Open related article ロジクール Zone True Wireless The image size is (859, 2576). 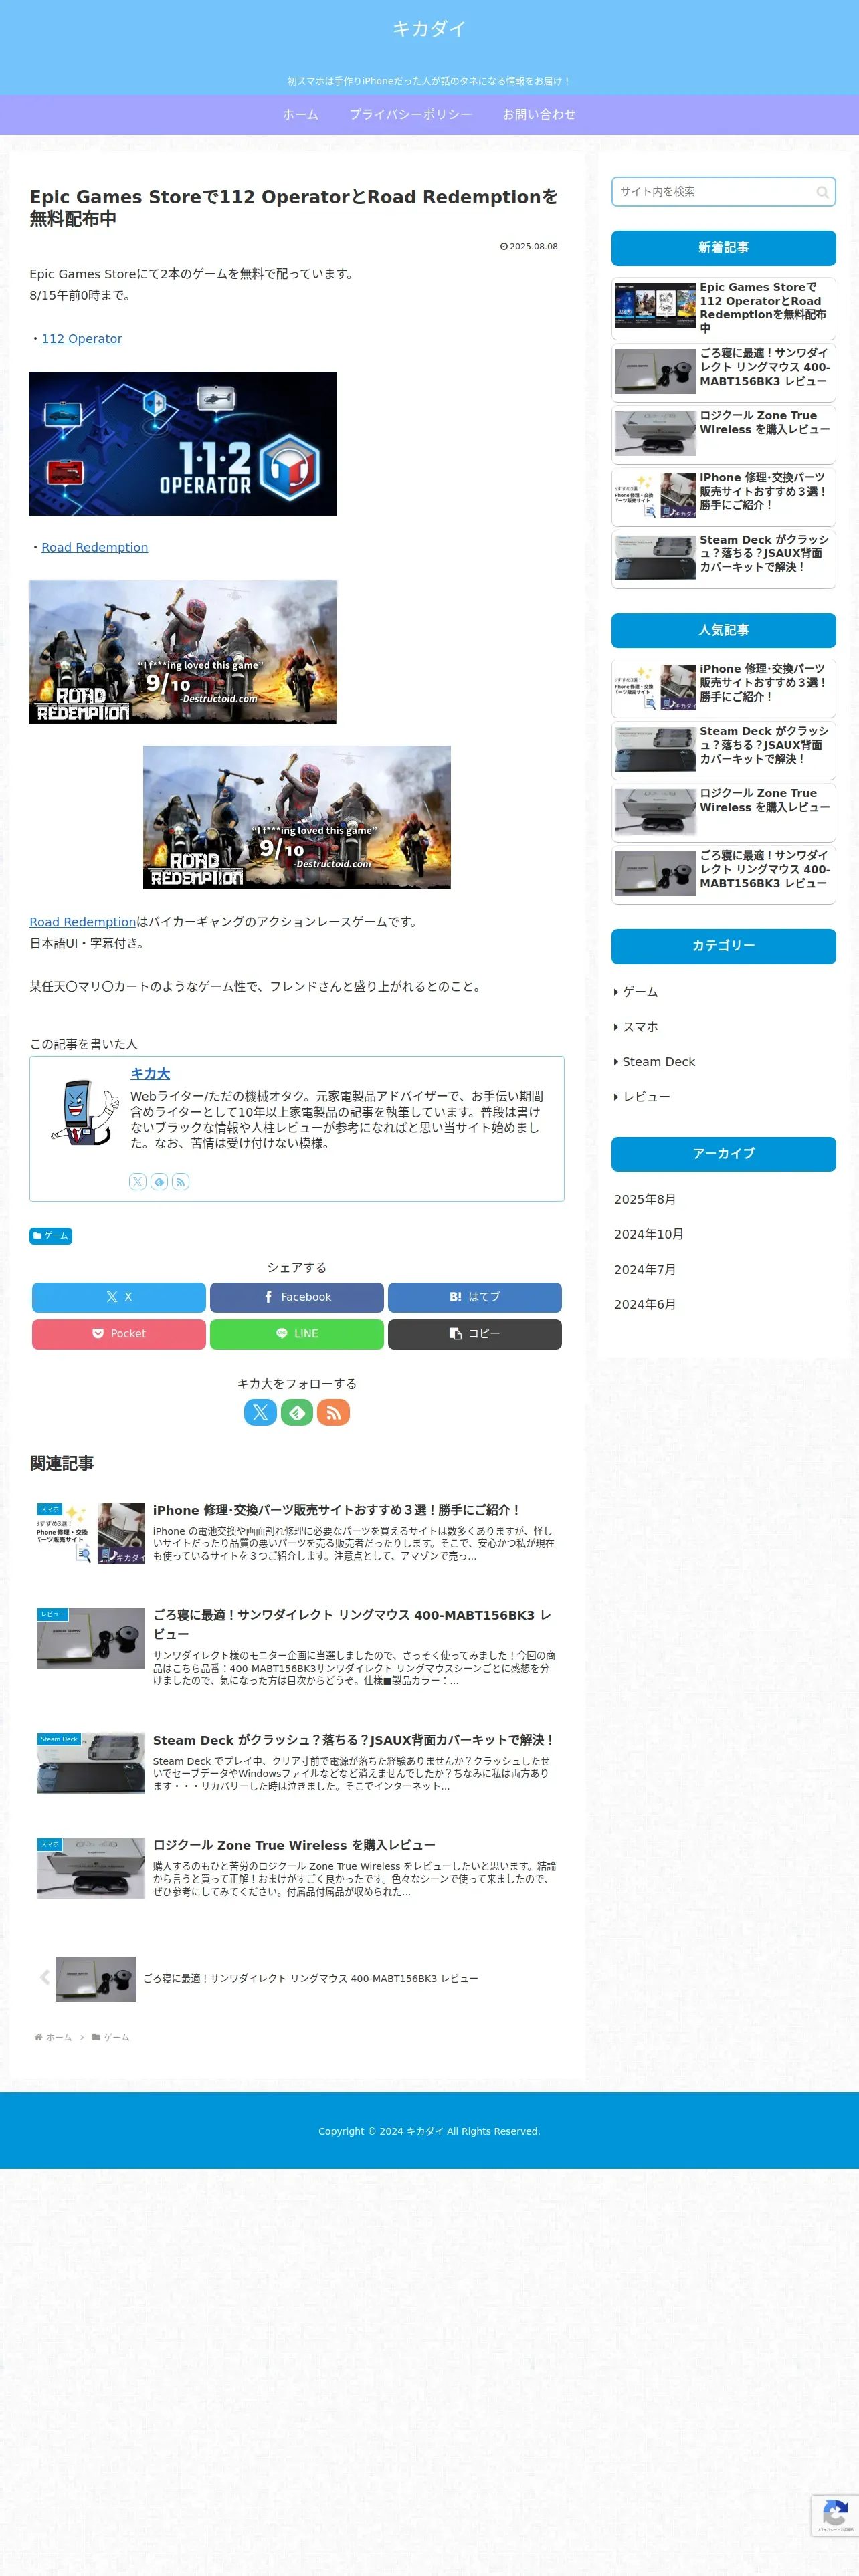297,1867
